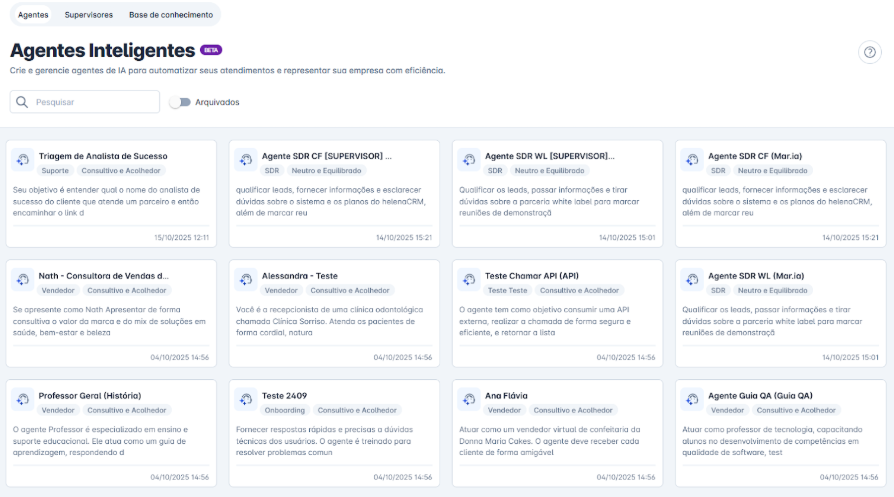
Task: Toggle the Arquivados switch
Action: coord(180,102)
